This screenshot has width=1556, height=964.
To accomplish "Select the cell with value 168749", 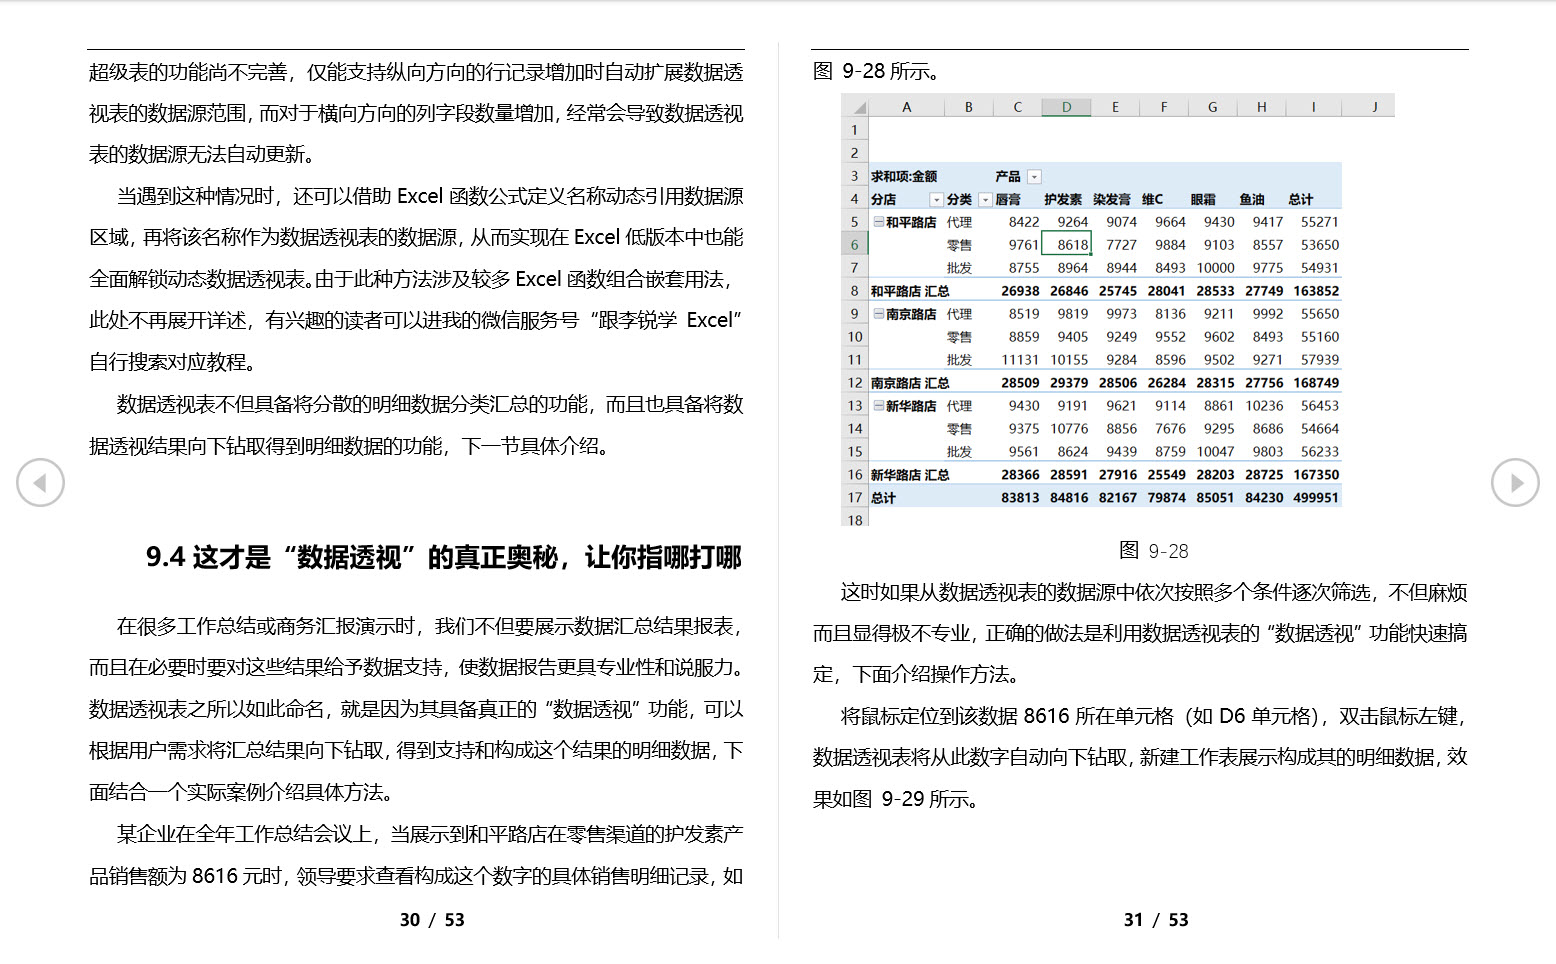I will tap(1315, 383).
